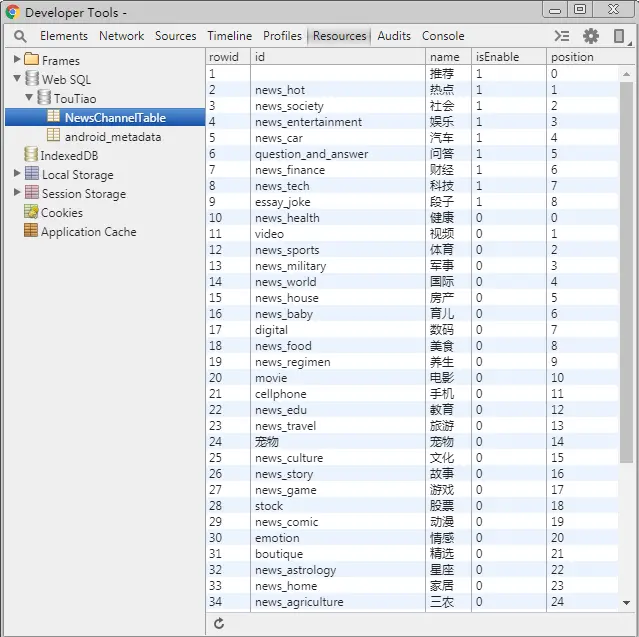Click the news_hot id cell
The width and height of the screenshot is (639, 637).
[x=338, y=90]
